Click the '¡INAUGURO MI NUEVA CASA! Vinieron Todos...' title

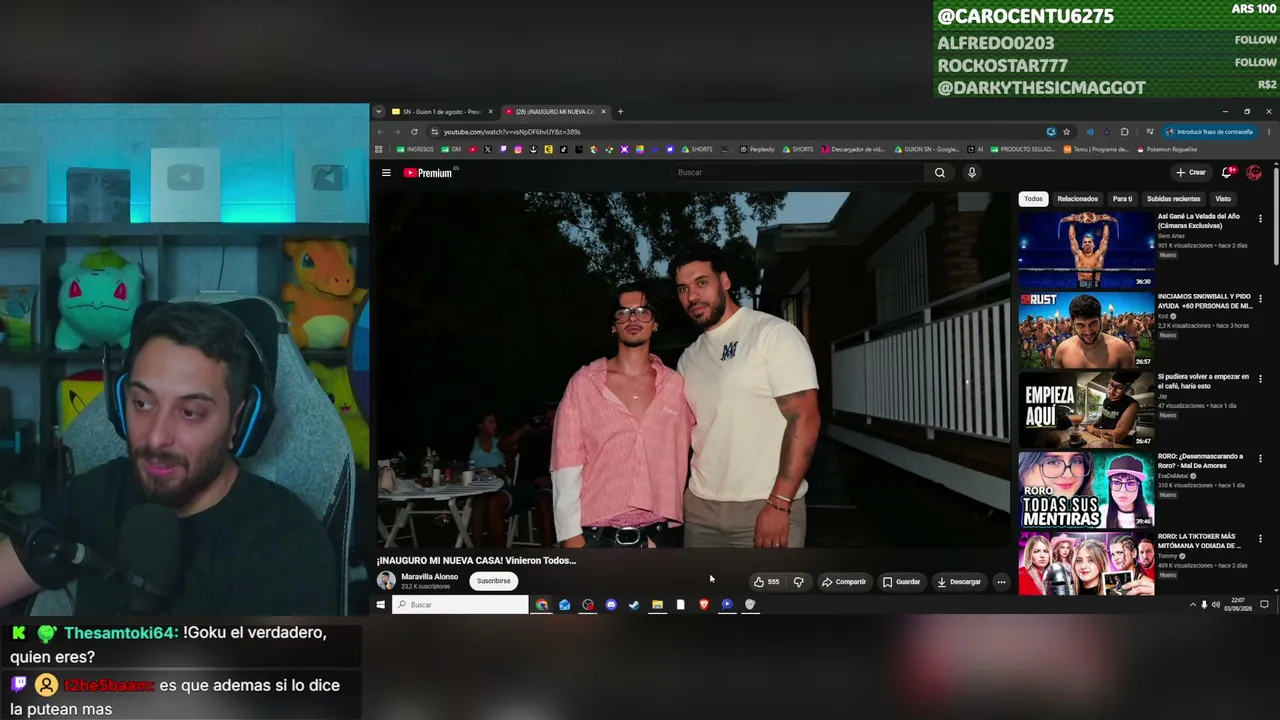(476, 560)
